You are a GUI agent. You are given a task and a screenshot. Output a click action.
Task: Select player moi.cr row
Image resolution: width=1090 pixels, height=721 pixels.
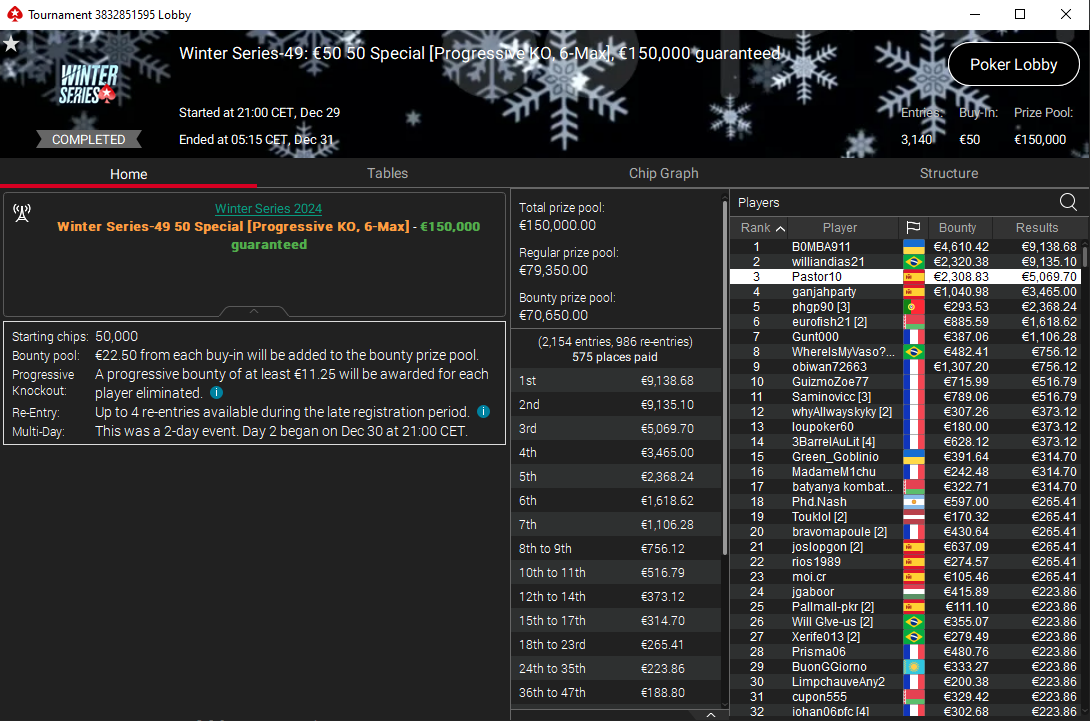905,577
